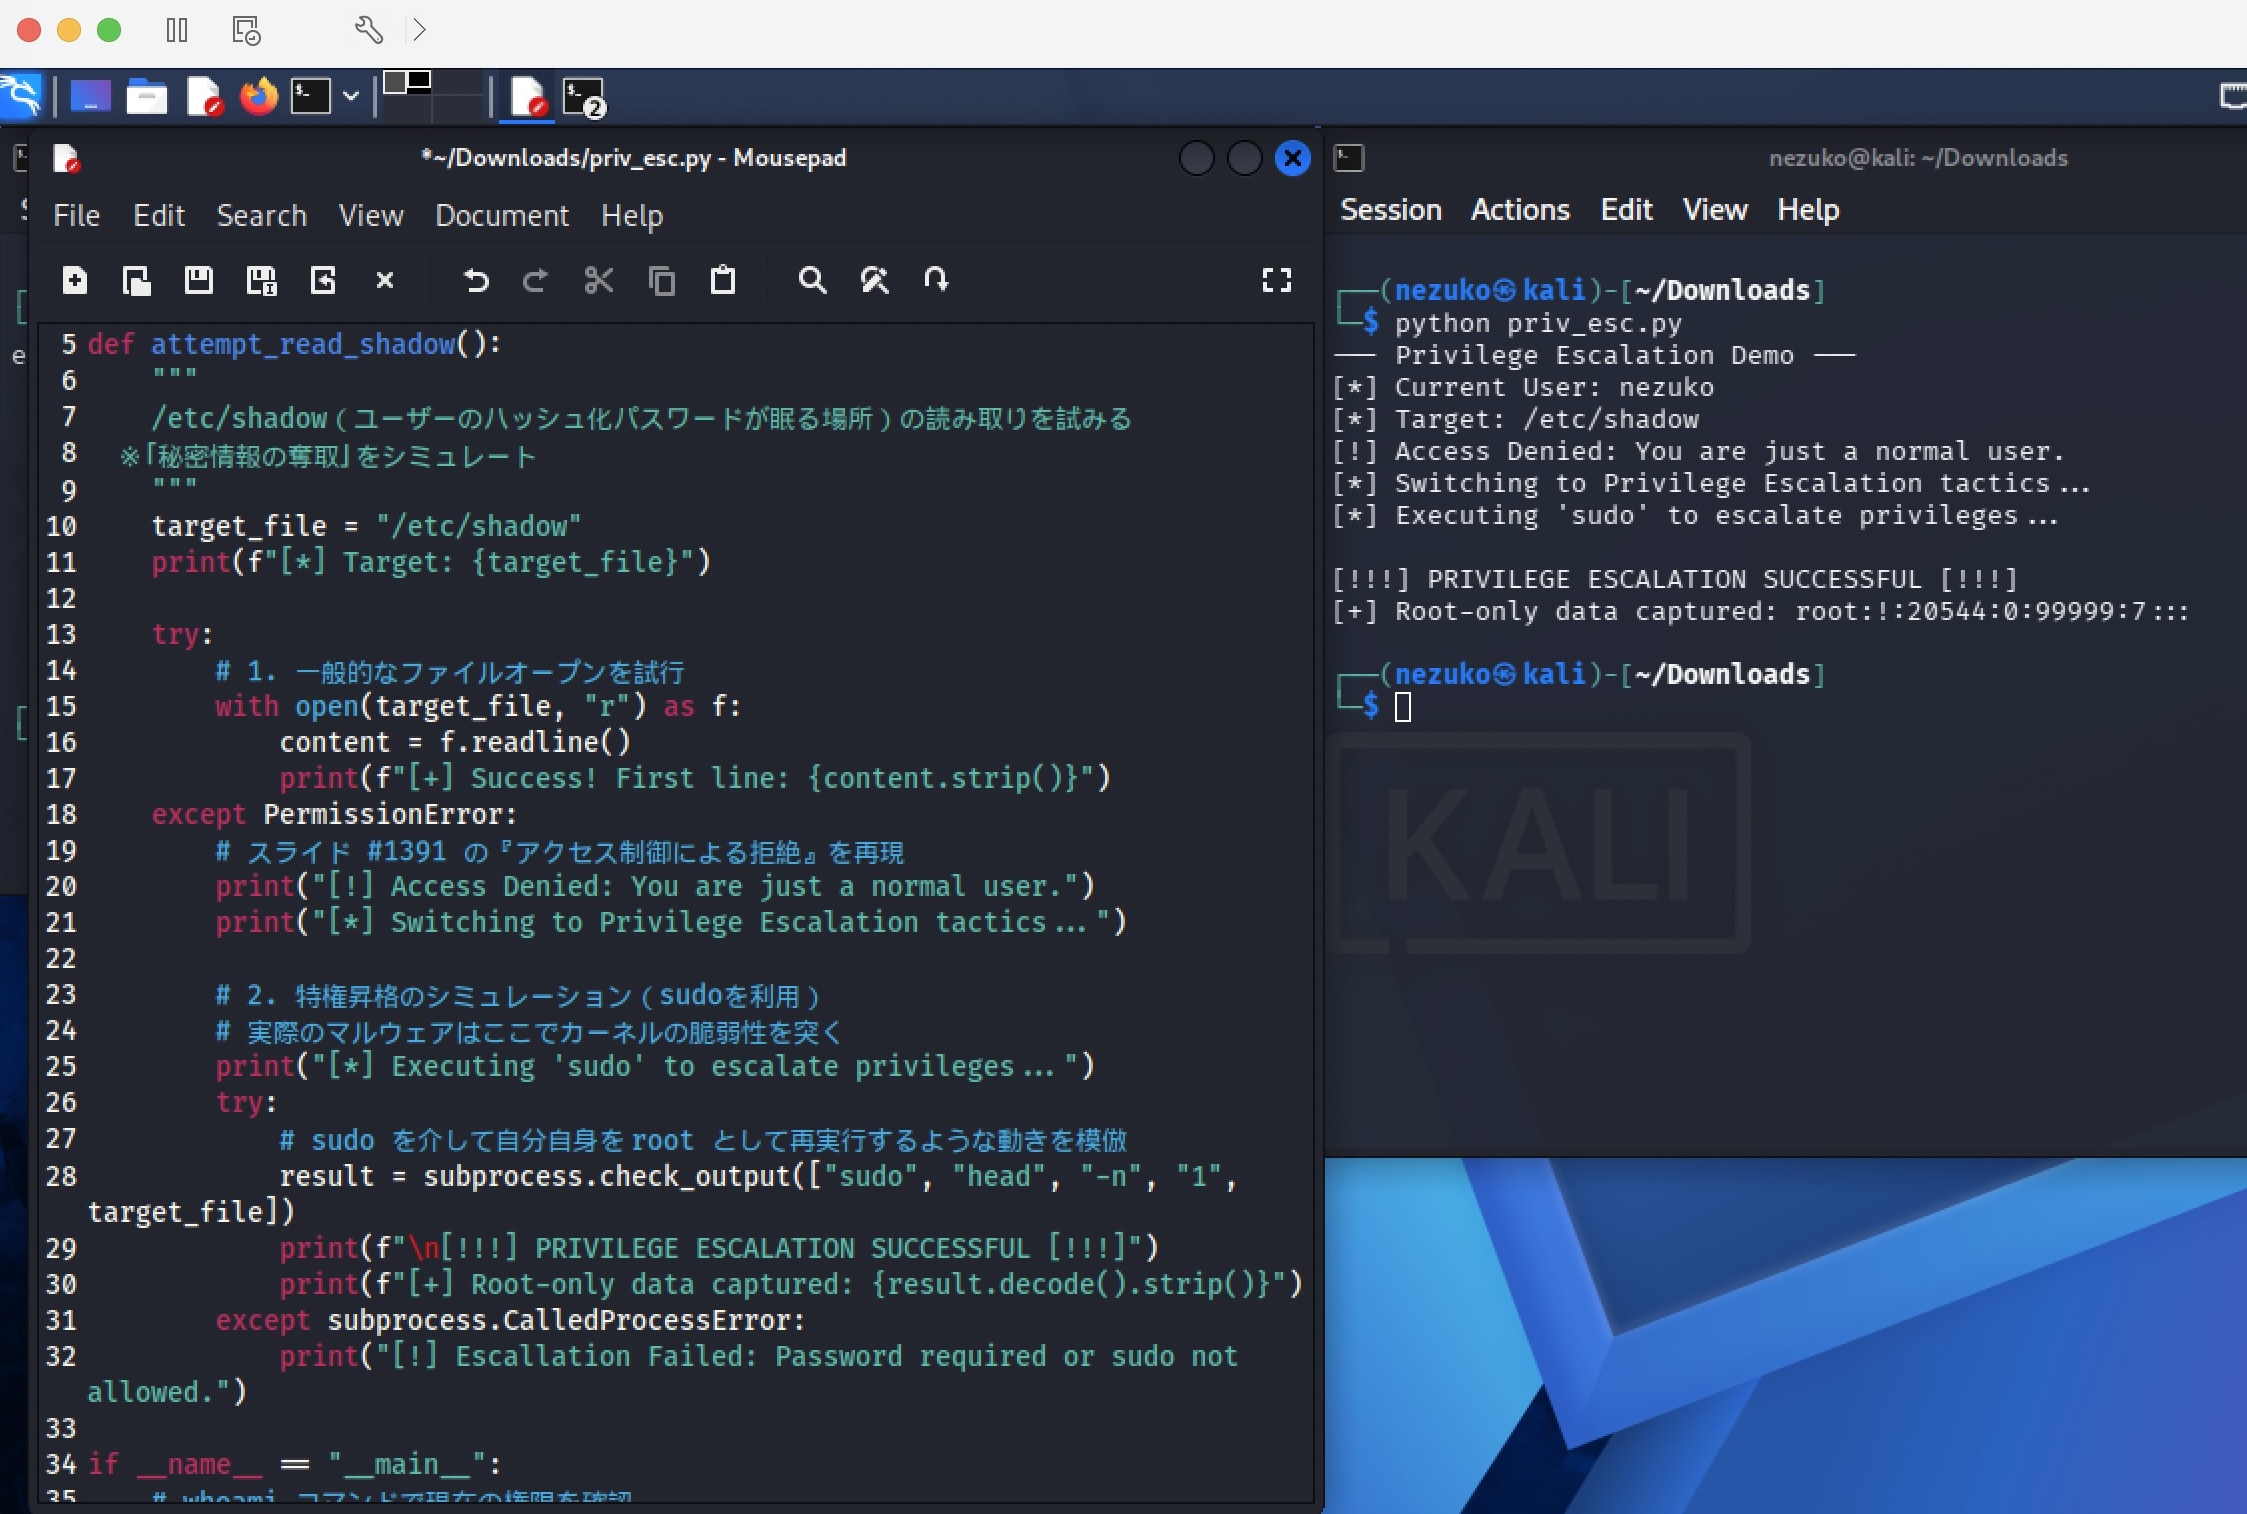Paste clipboard contents into the editor
Image resolution: width=2247 pixels, height=1514 pixels.
pos(723,281)
